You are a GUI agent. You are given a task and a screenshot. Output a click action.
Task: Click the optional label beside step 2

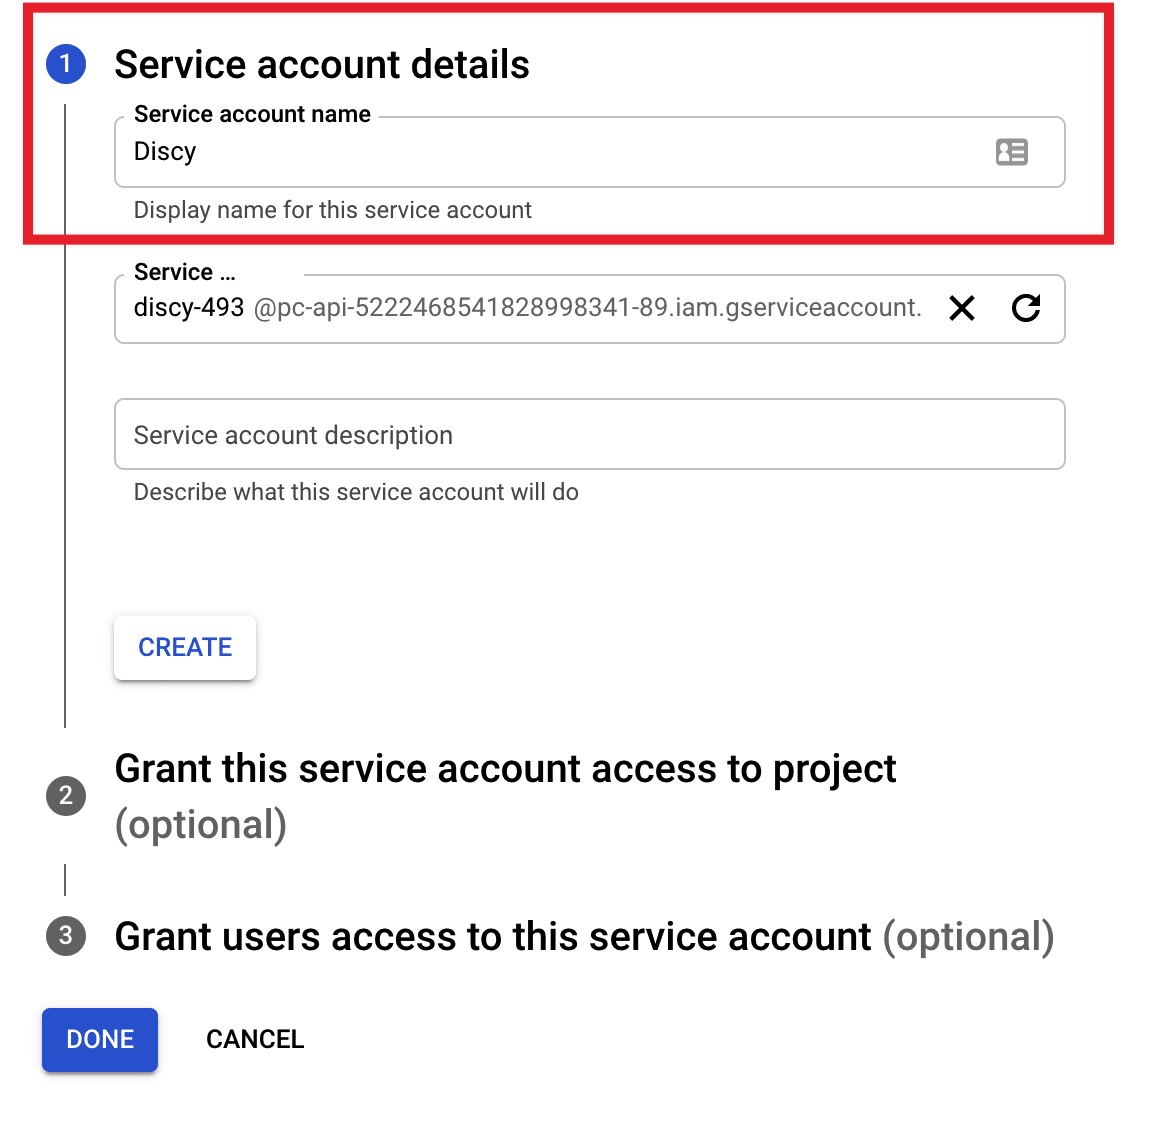201,824
